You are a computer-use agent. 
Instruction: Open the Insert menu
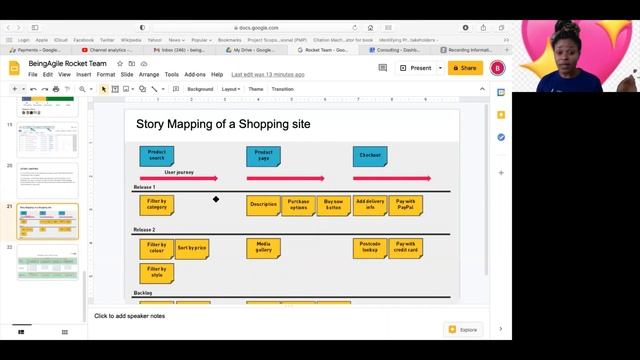[83, 75]
